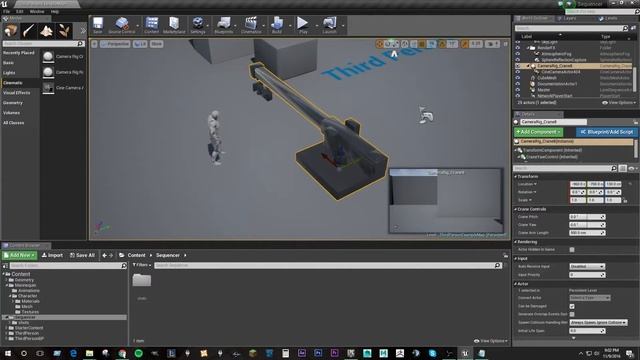Viewport: 640px width, 360px height.
Task: Click the Build toolbar icon
Action: click(x=277, y=25)
